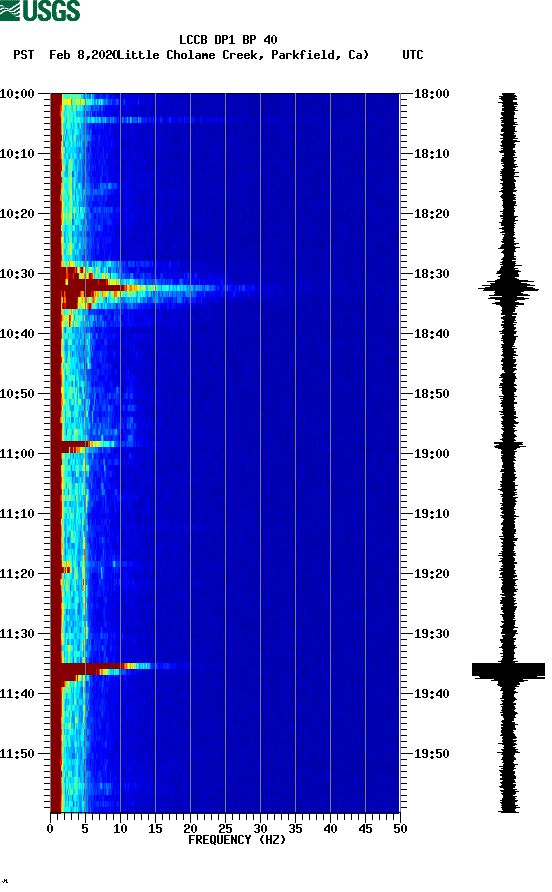Click the 19:00 UTC time label
Viewport: 552px width, 892px height.
coord(432,454)
